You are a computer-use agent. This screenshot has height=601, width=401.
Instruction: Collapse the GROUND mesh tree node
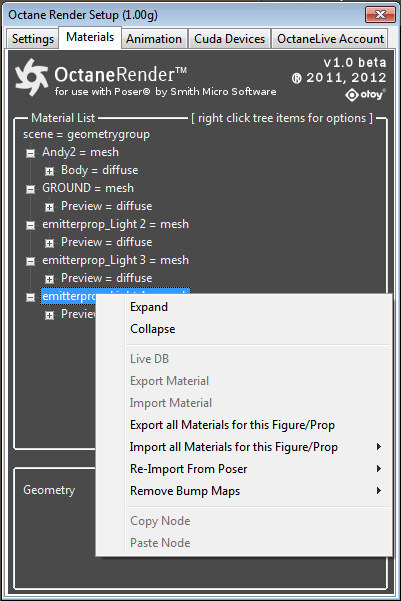30,189
